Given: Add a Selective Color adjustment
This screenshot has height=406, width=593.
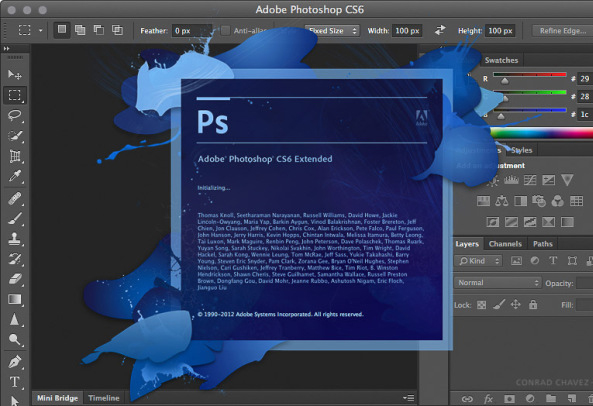Looking at the screenshot, I should tap(548, 222).
